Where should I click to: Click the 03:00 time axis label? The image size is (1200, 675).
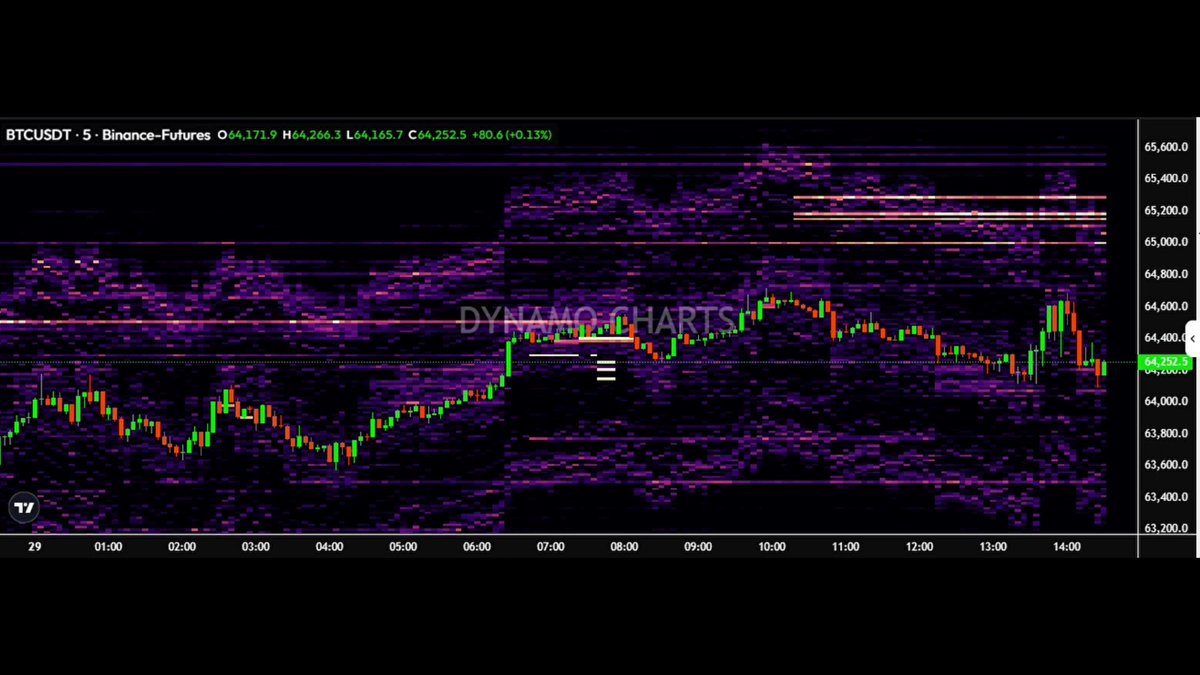pos(256,547)
